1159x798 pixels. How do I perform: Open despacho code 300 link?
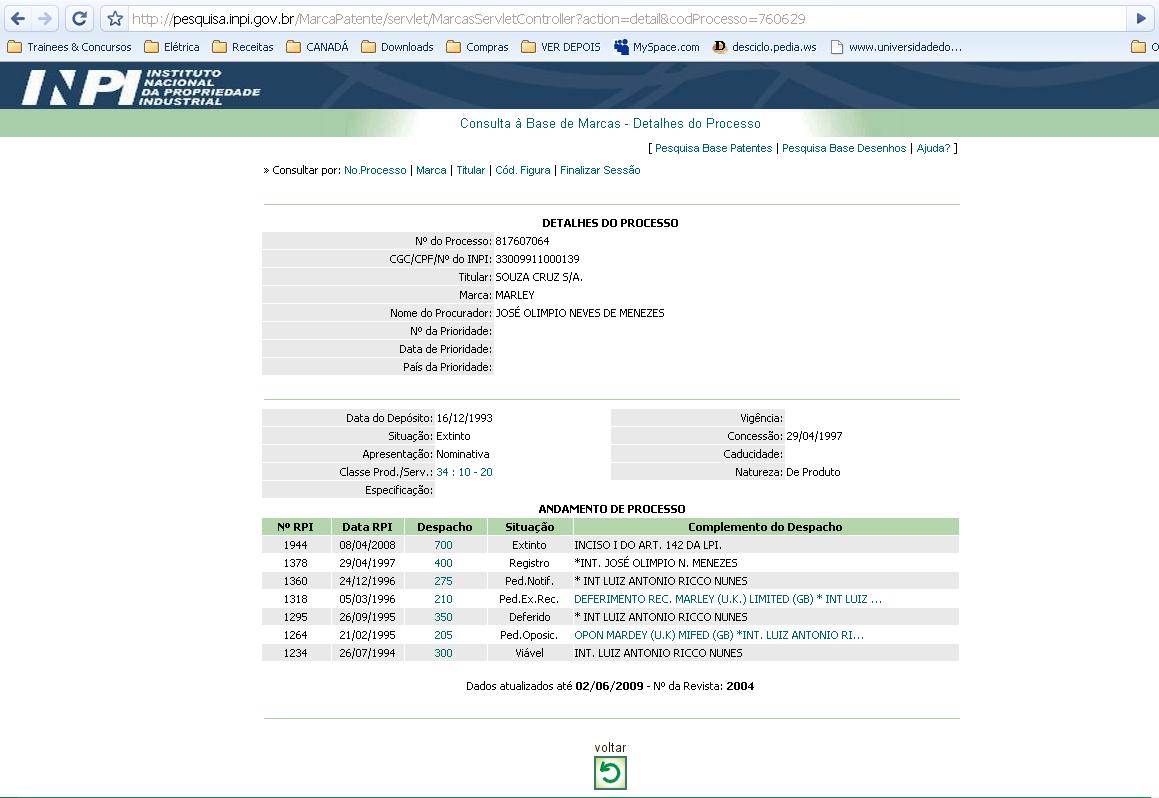pos(443,653)
